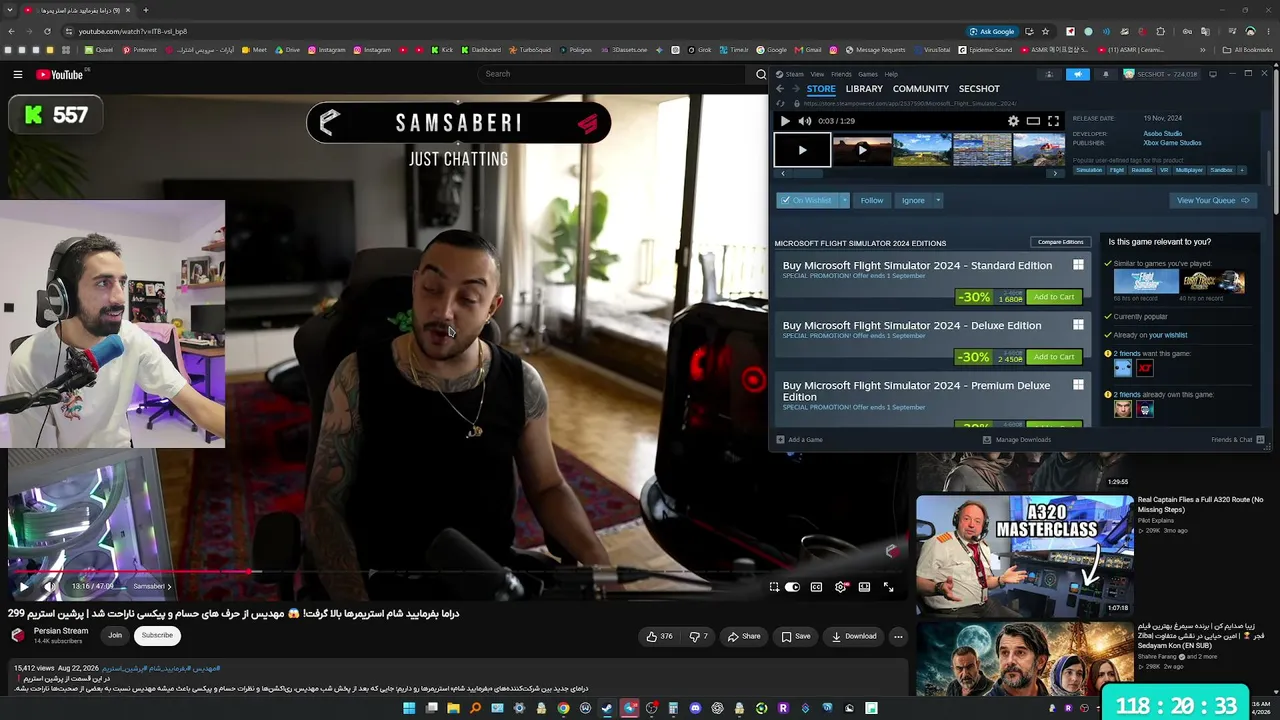The image size is (1280, 720).
Task: Subscribe to Persian Stream channel
Action: click(x=157, y=635)
